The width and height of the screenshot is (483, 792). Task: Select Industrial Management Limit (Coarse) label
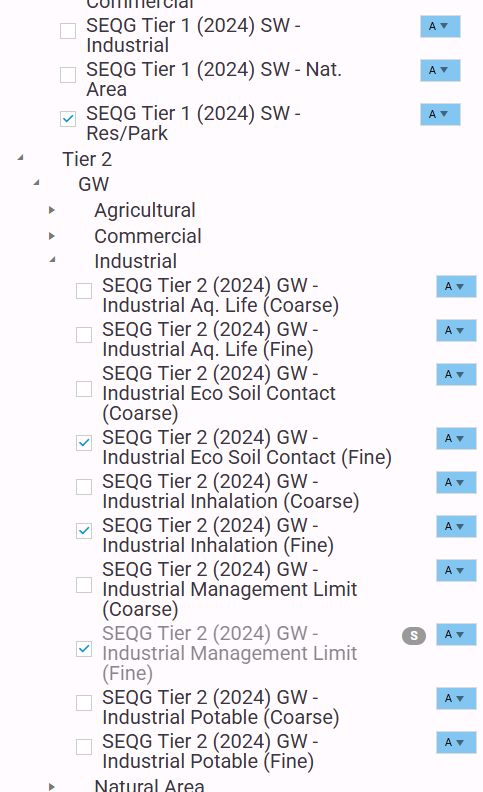229,589
